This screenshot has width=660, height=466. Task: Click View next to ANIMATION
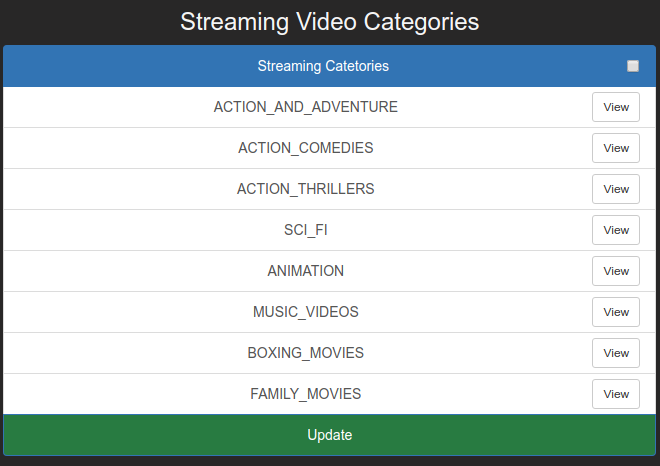coord(616,271)
